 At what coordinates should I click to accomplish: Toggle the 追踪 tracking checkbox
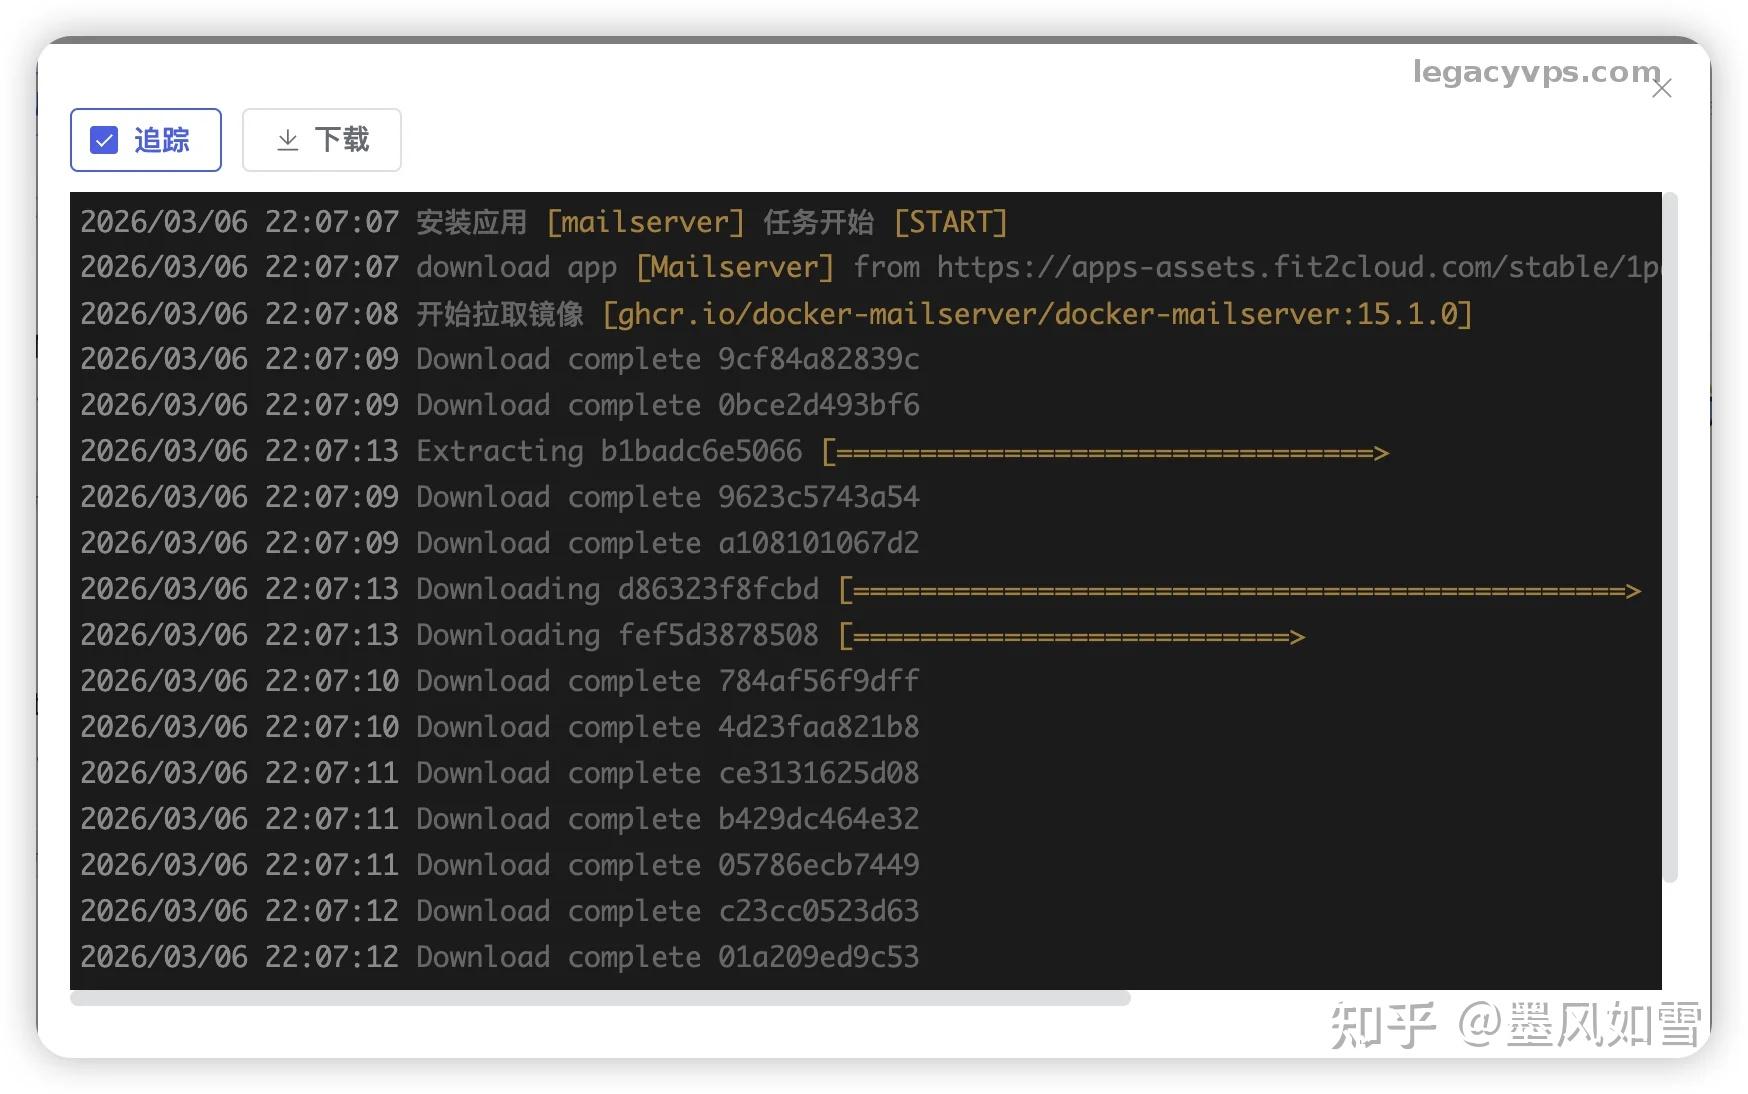pos(104,140)
